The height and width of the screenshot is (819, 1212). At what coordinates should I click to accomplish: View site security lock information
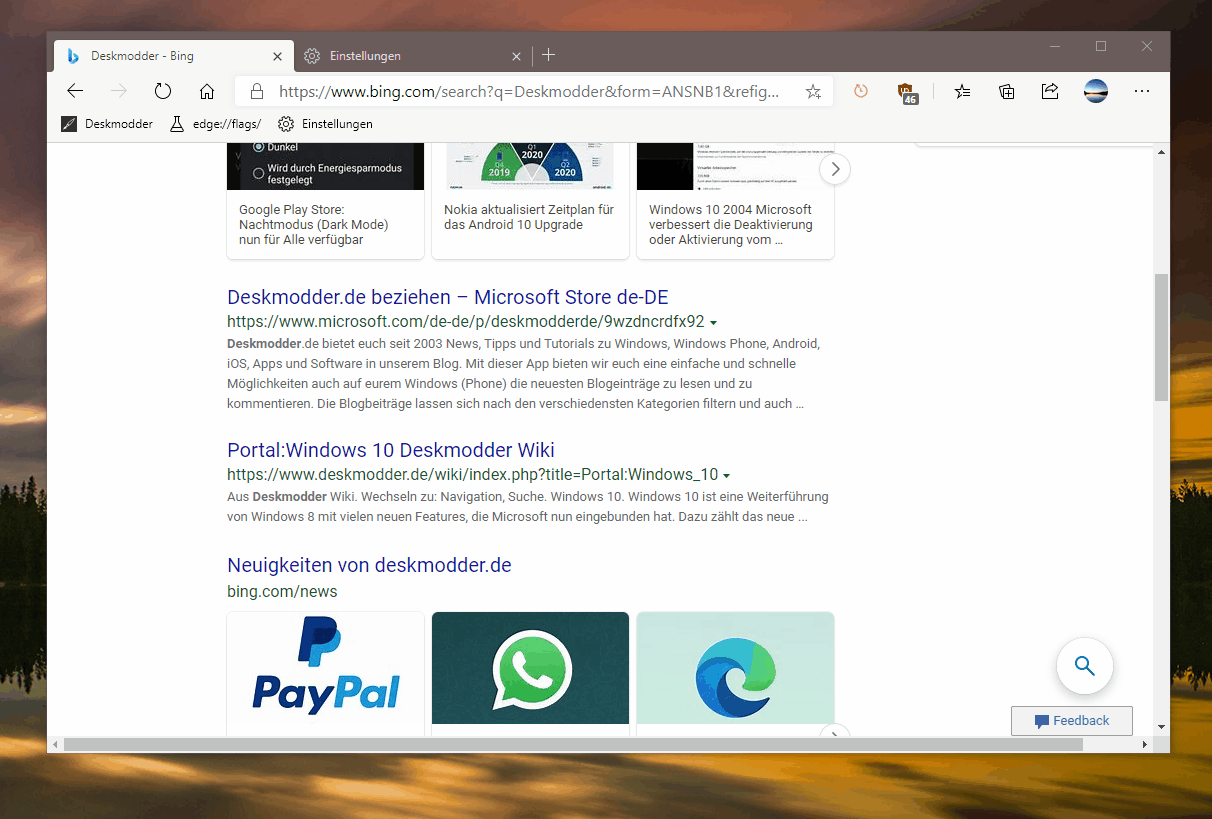[x=257, y=91]
